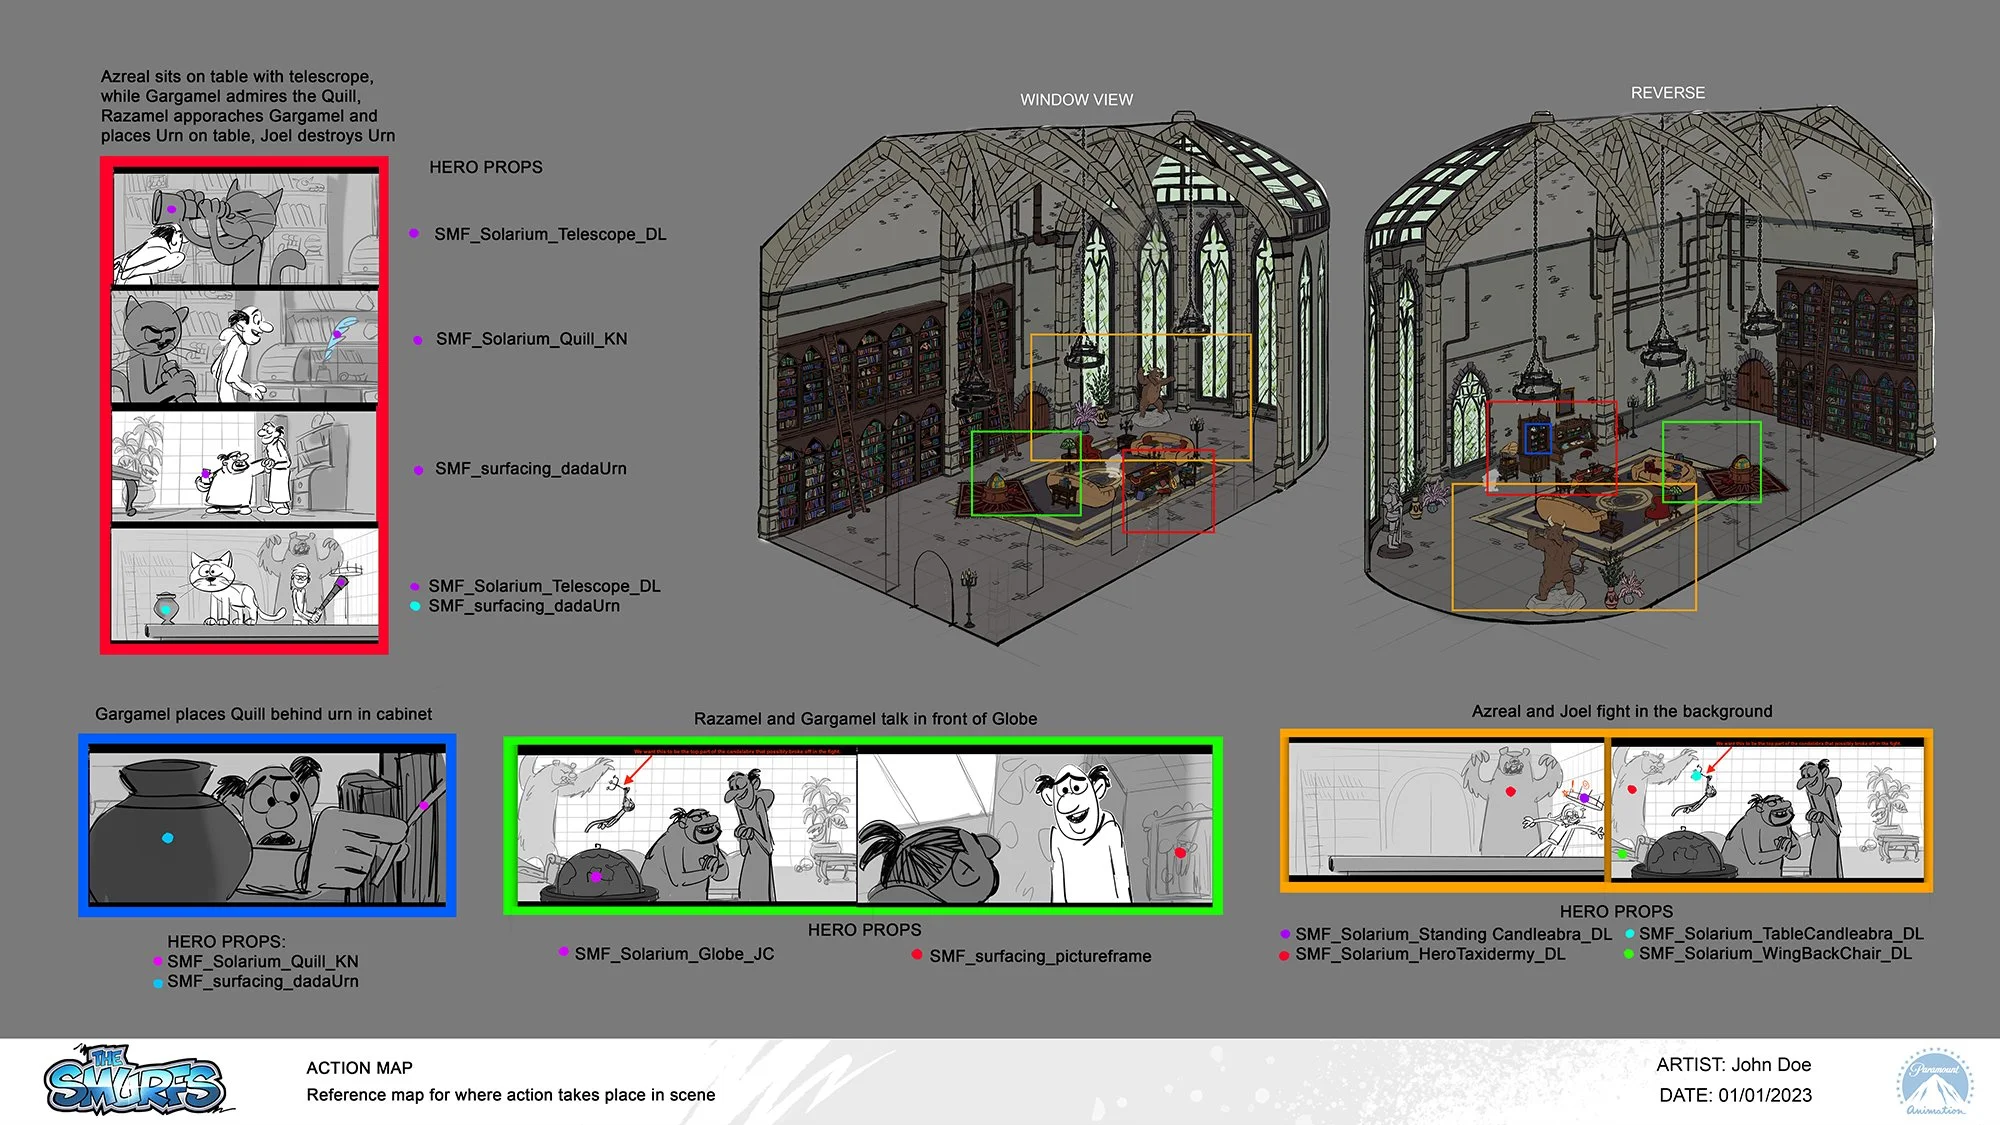
Task: Click the WINDOW VIEW heading
Action: 1076,100
